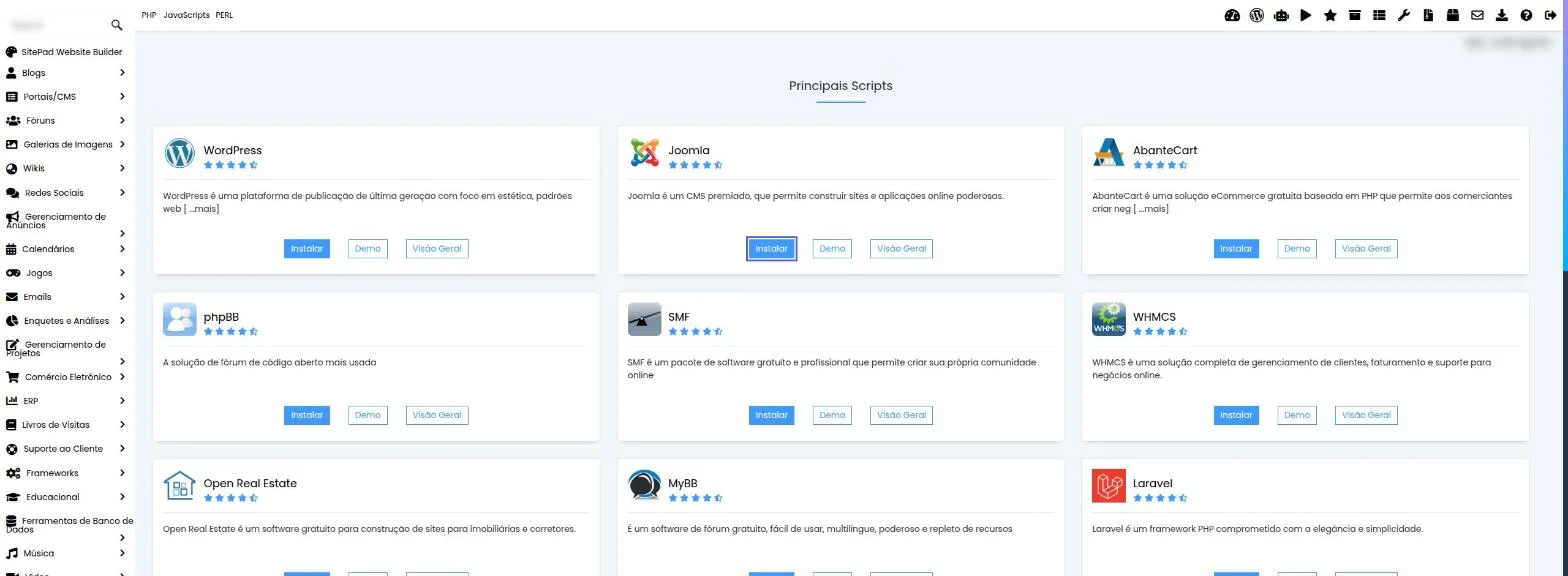Click the Joomla logo
The height and width of the screenshot is (576, 1568).
(x=645, y=153)
